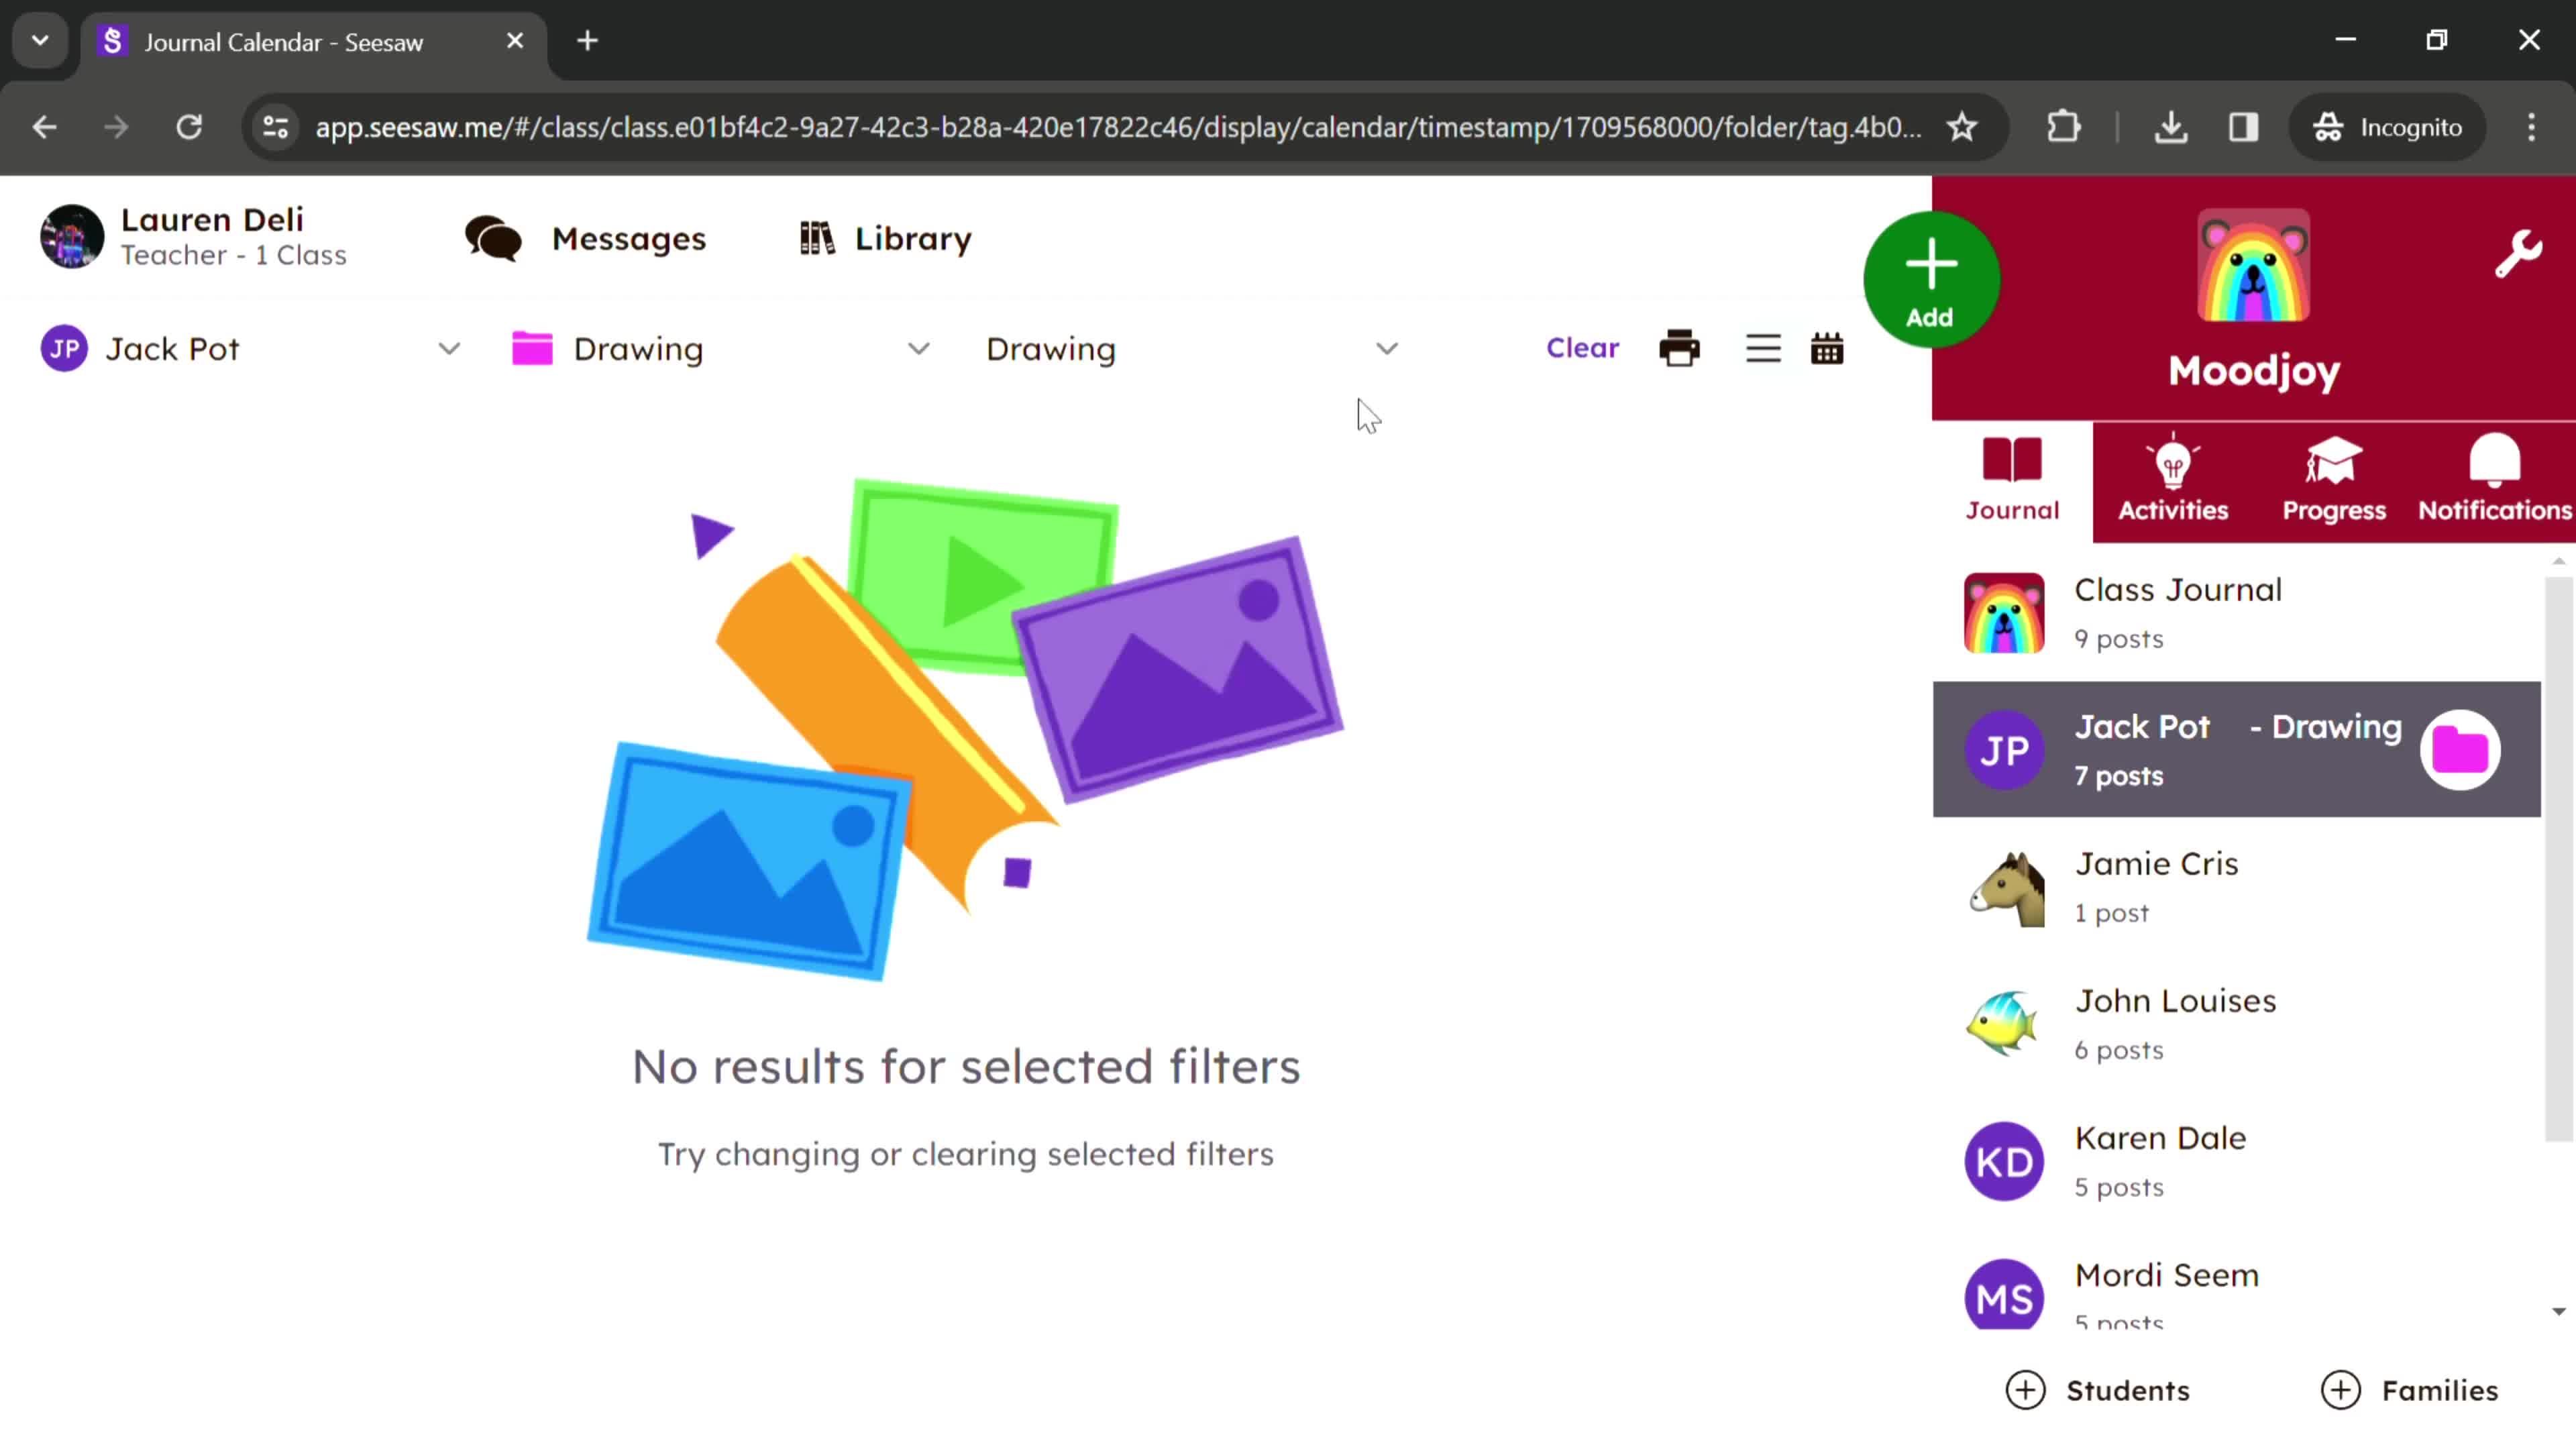
Task: Open the Activities panel in Moodjoy
Action: [2173, 478]
